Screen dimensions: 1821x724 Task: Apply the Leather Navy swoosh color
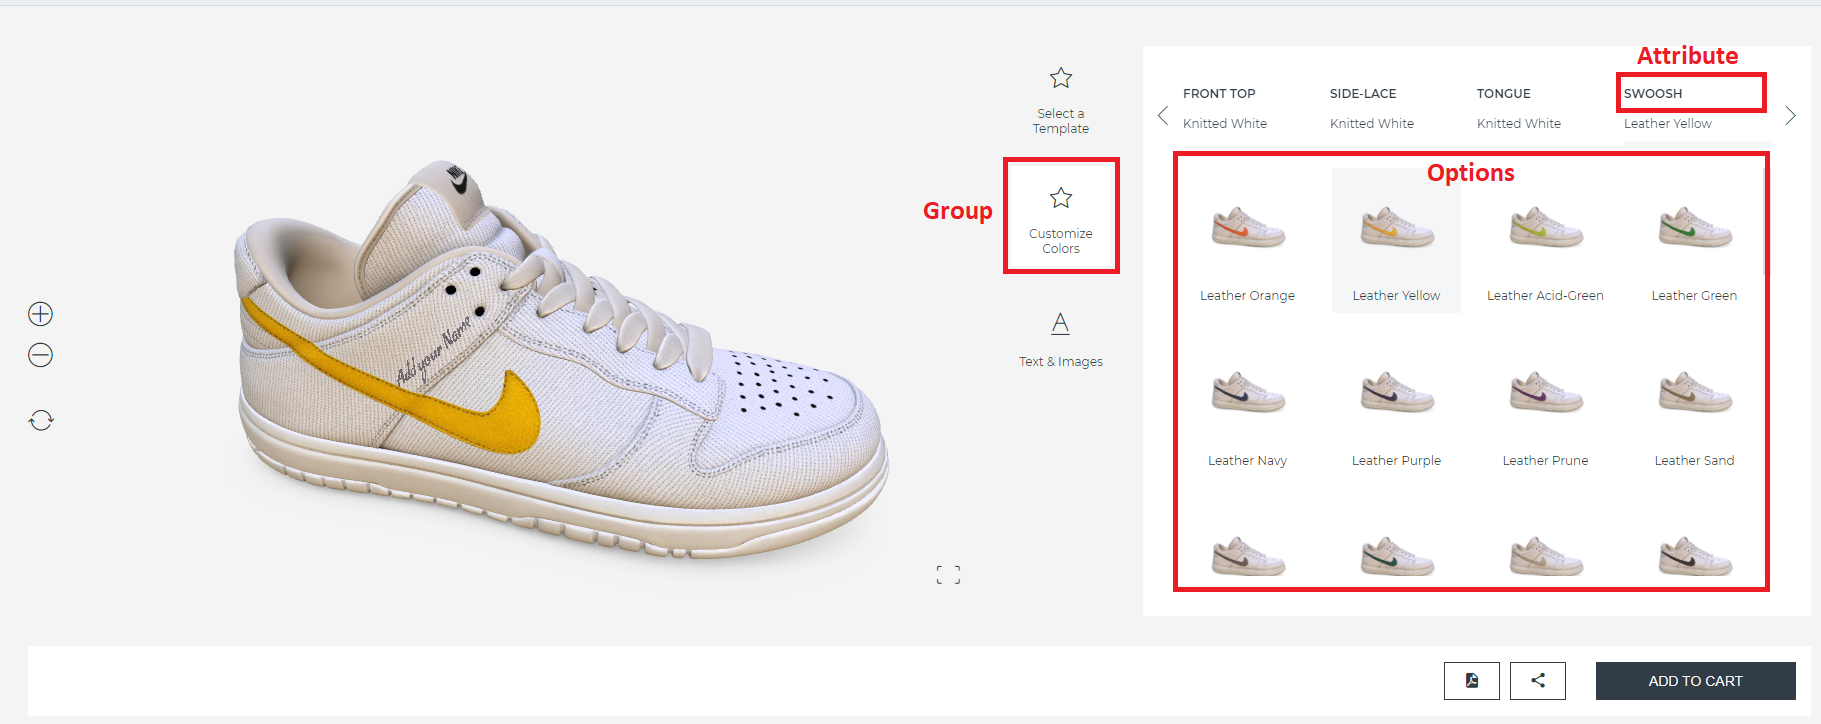point(1247,406)
